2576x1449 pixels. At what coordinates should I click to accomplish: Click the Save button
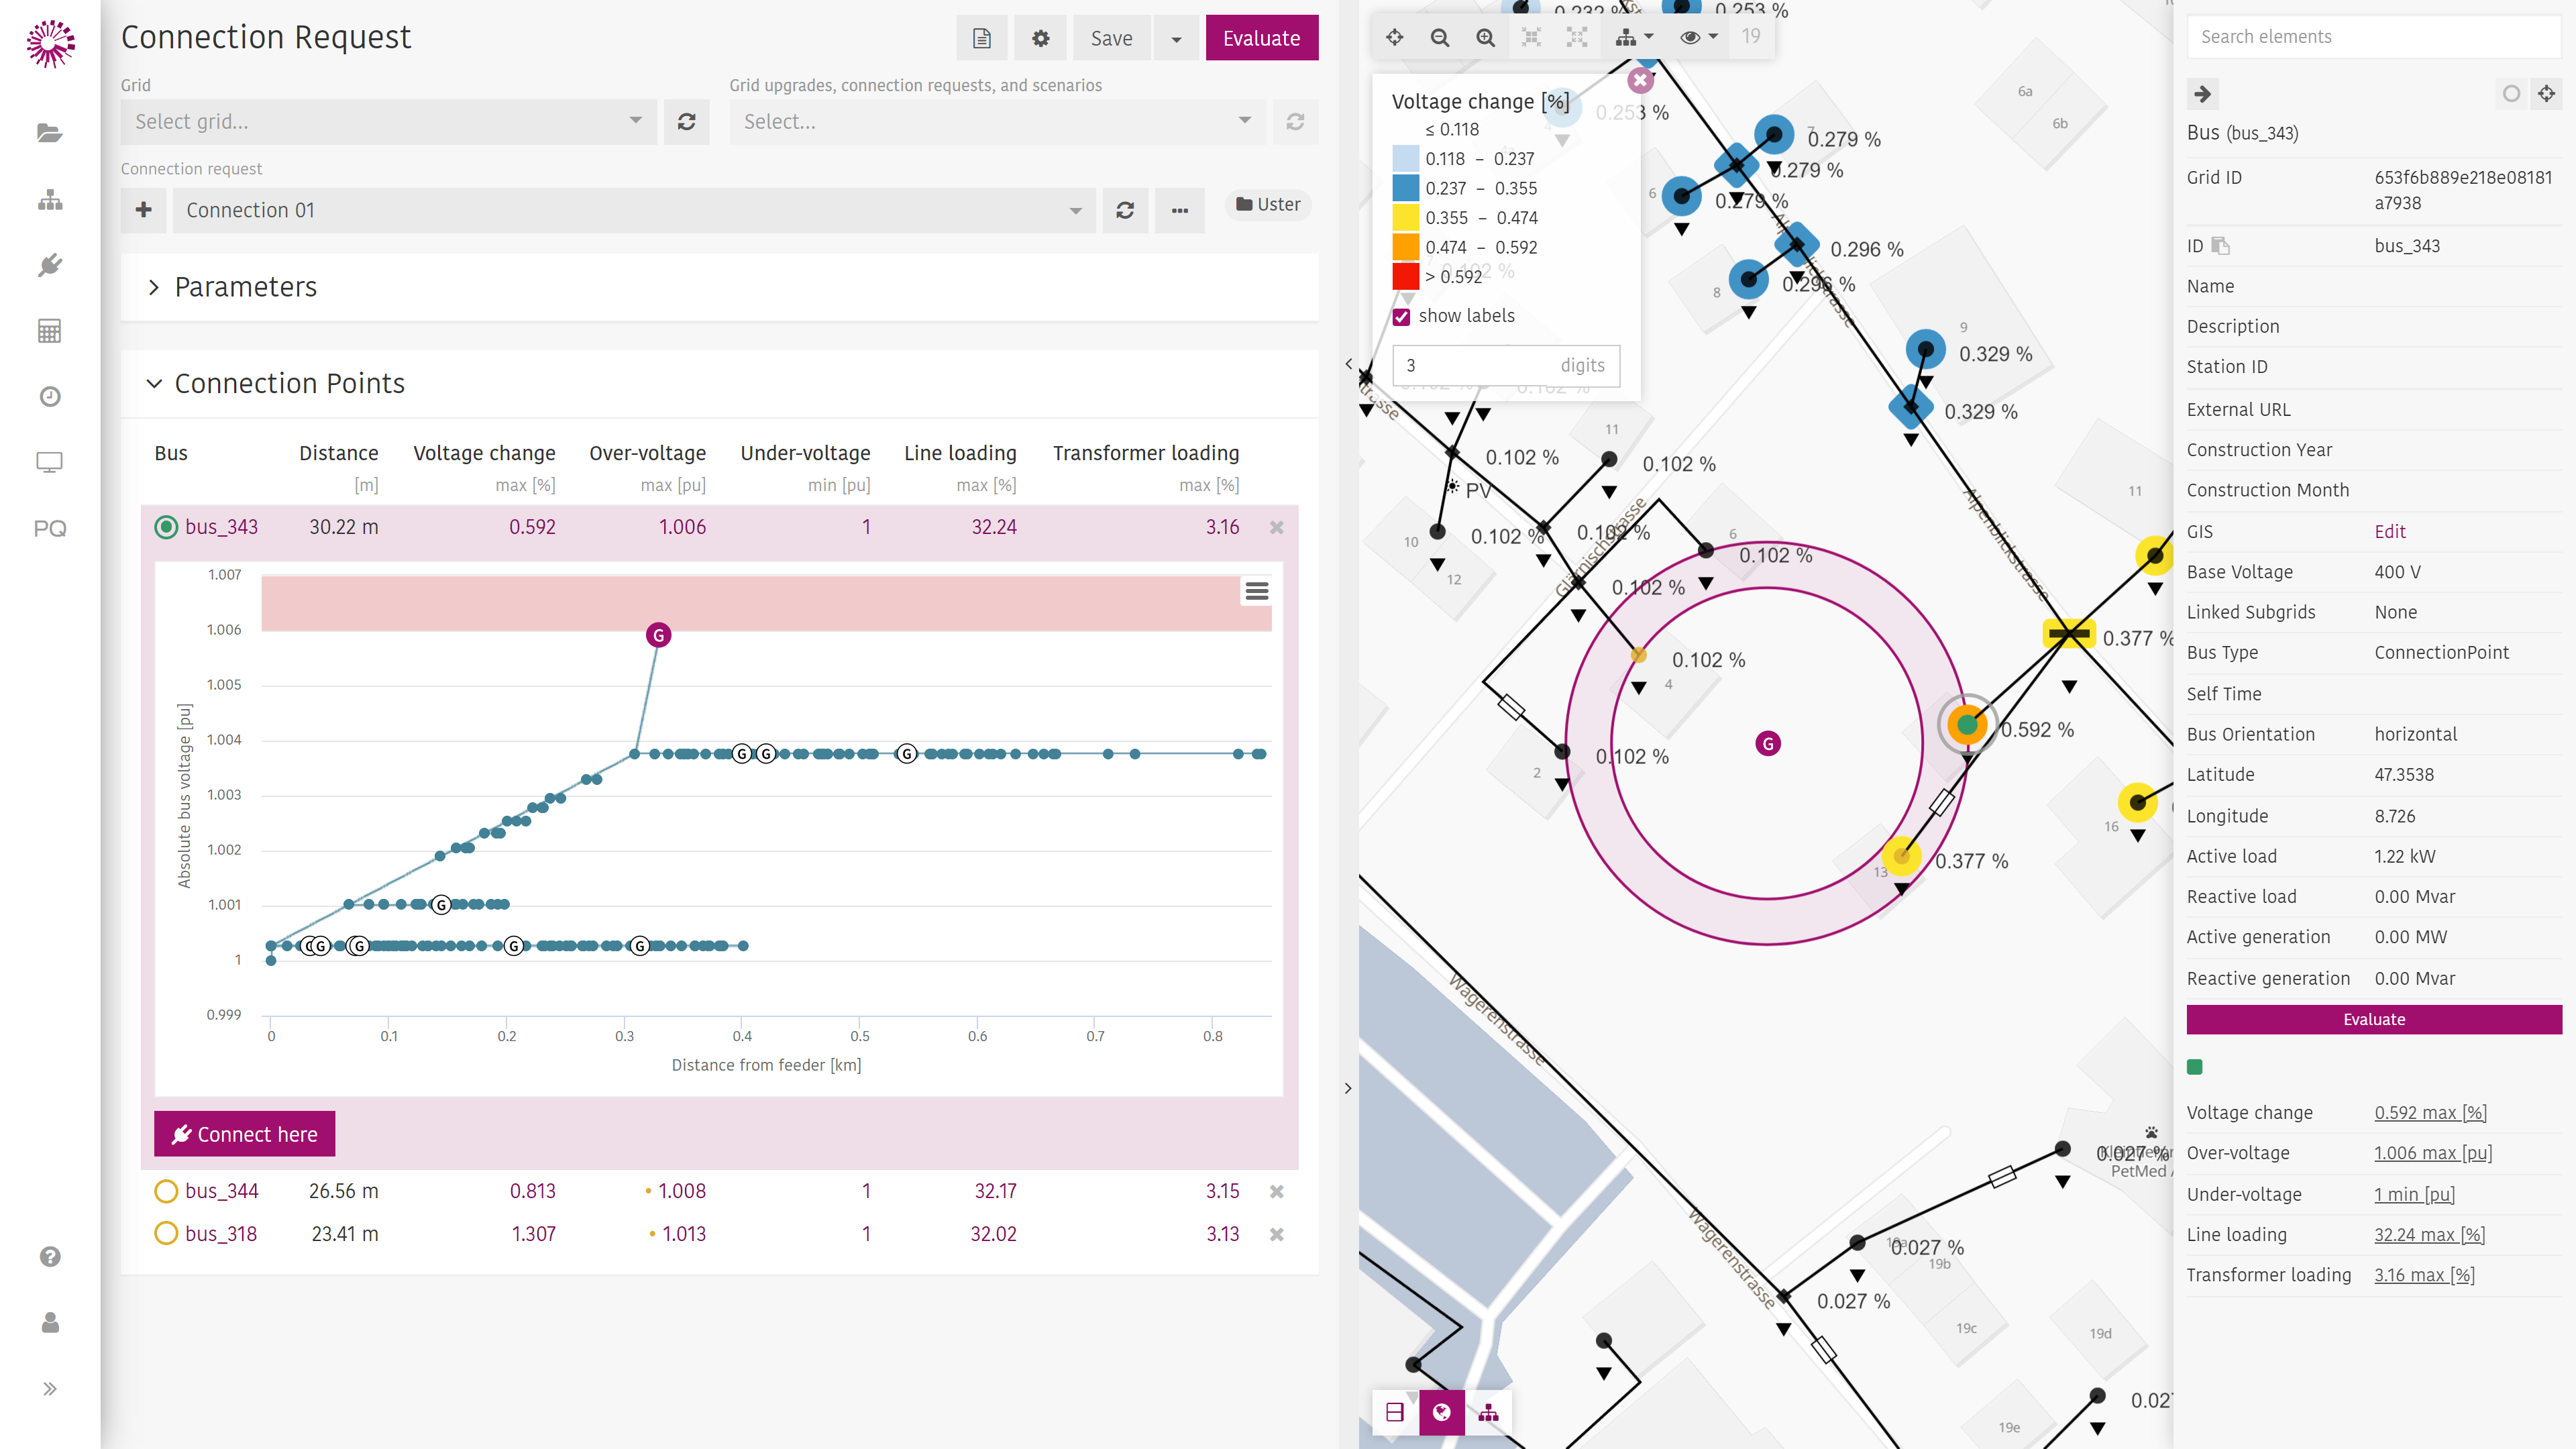pyautogui.click(x=1111, y=38)
